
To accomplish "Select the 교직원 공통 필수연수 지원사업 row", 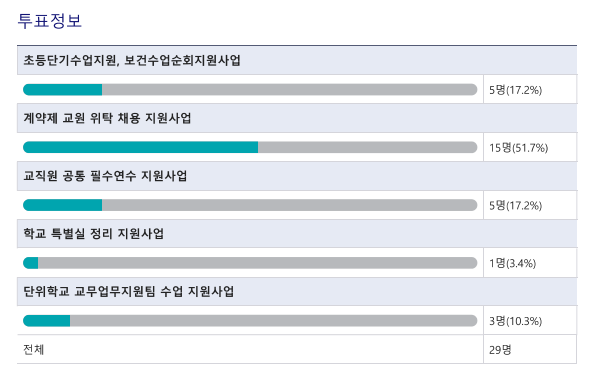I will pyautogui.click(x=297, y=176).
